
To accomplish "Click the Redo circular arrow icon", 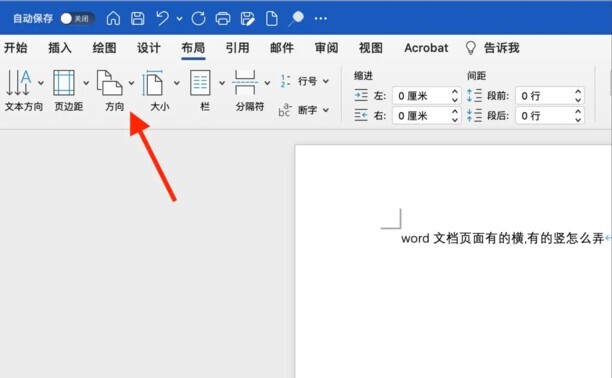I will [198, 18].
